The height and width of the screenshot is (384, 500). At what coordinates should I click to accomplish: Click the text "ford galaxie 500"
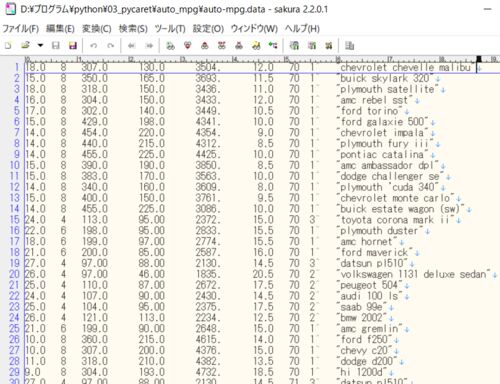click(x=382, y=122)
